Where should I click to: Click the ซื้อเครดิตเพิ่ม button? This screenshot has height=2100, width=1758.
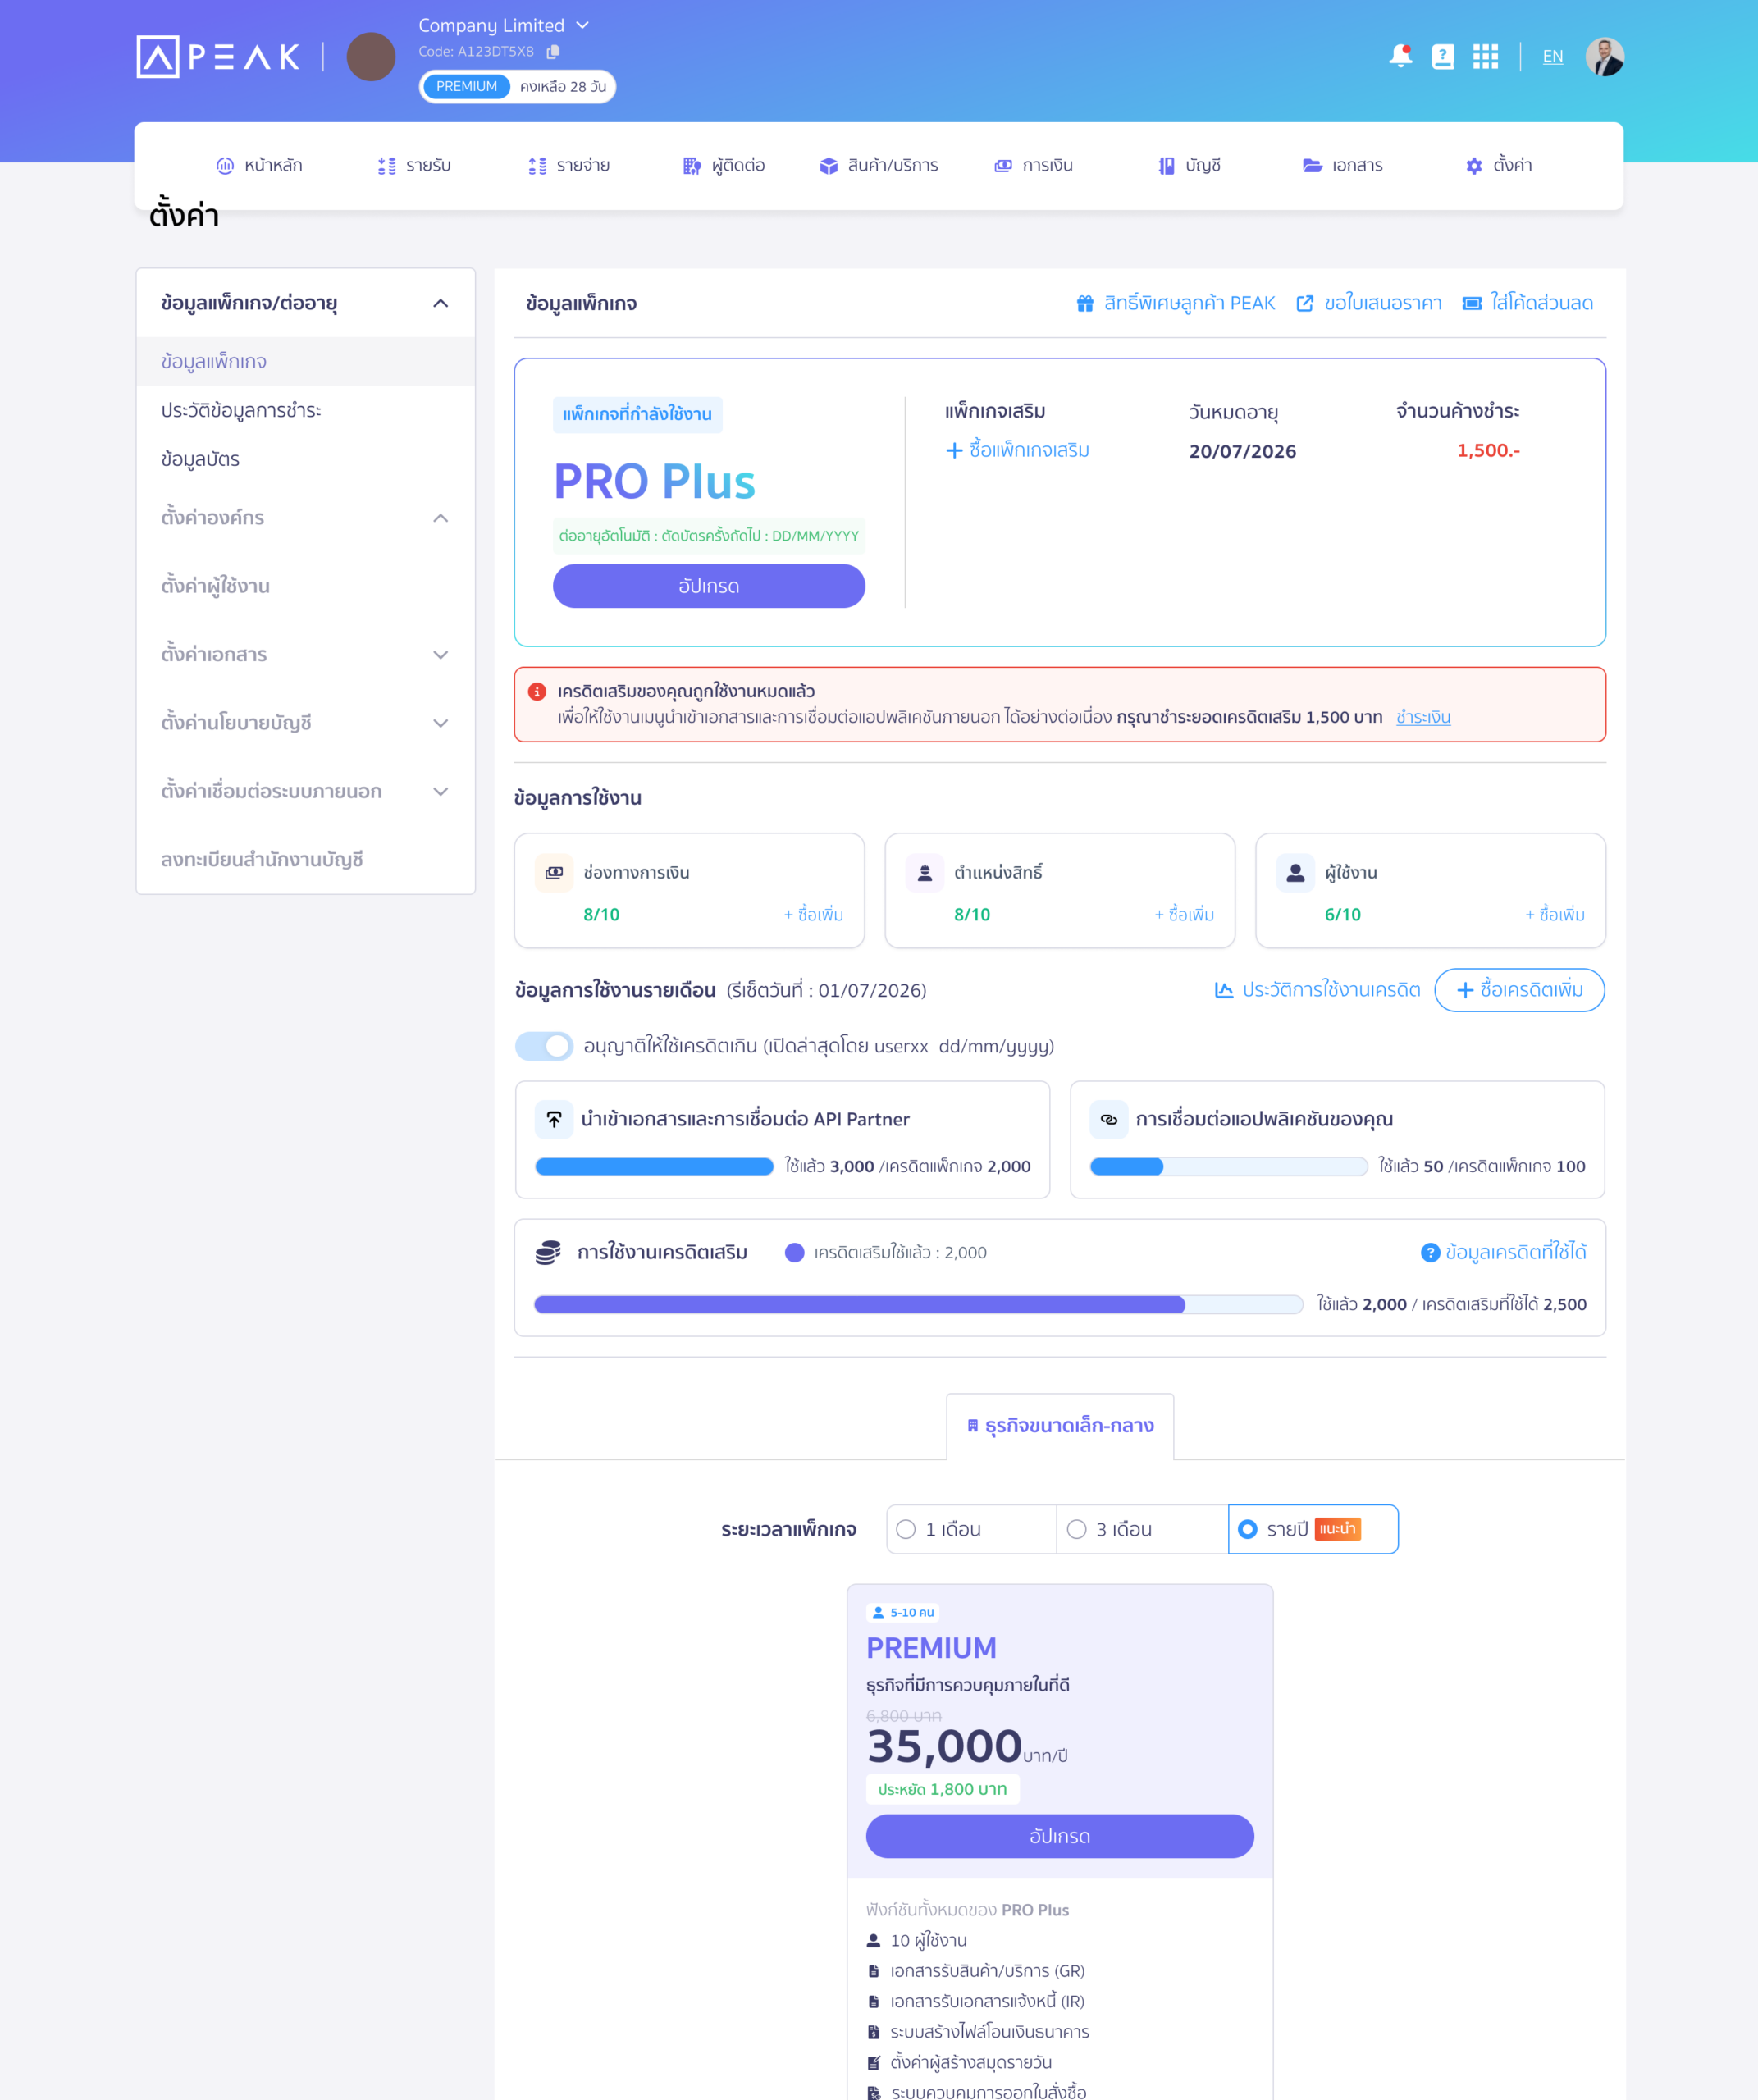pyautogui.click(x=1519, y=990)
